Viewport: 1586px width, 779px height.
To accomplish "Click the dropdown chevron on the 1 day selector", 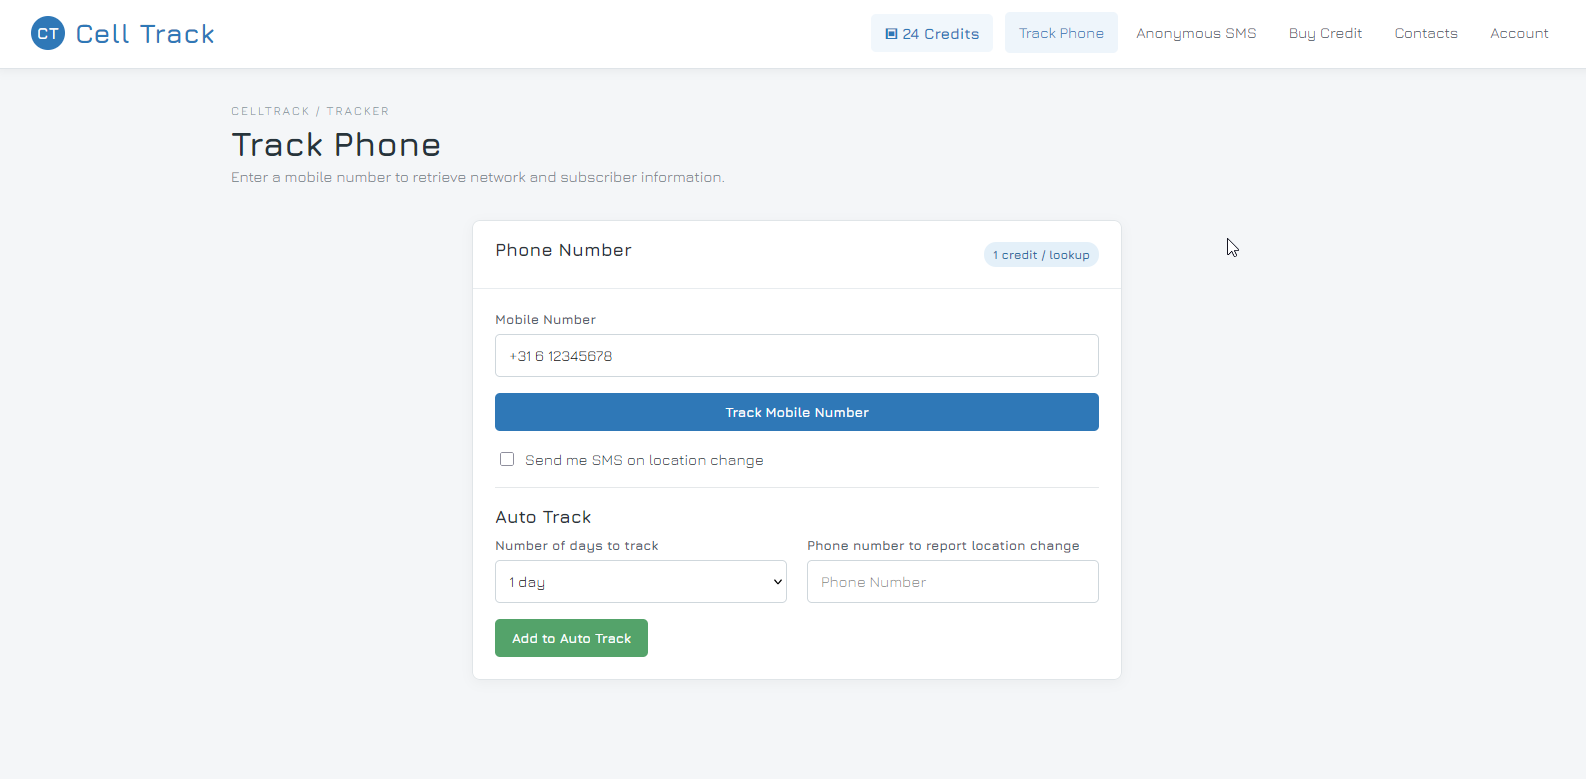I will coord(778,582).
